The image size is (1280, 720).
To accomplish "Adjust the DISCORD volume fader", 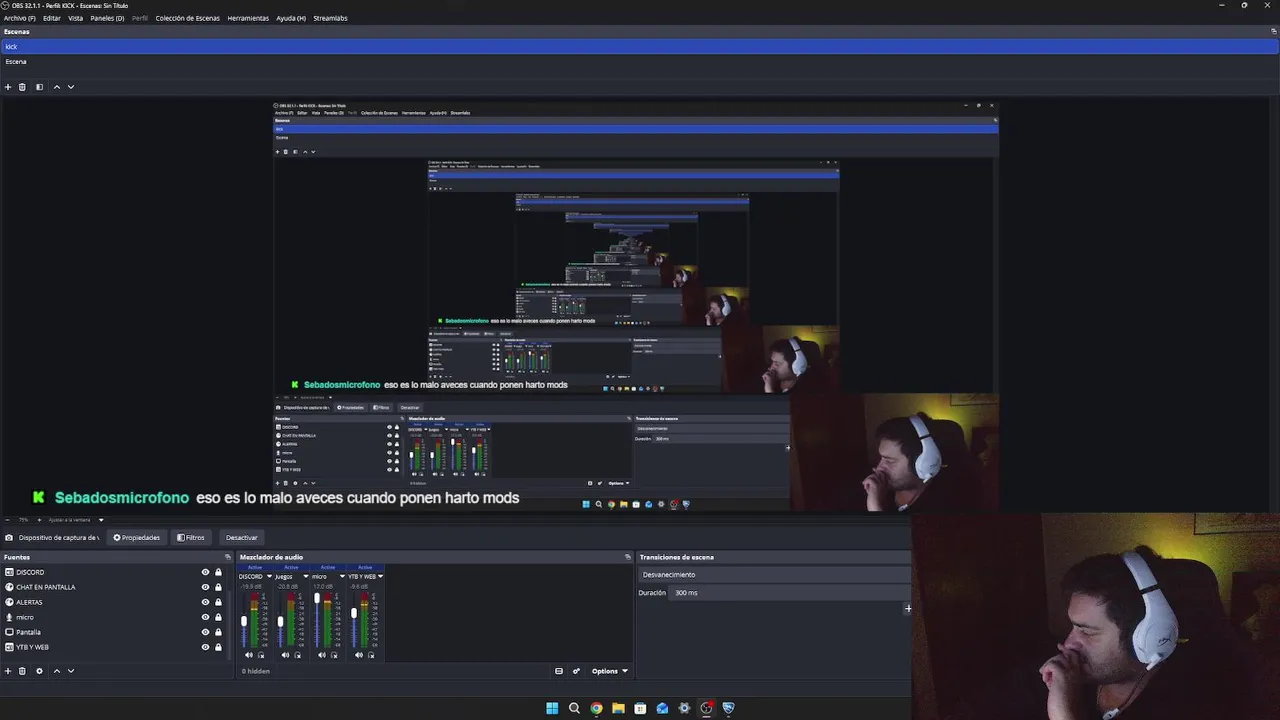I will (x=244, y=621).
